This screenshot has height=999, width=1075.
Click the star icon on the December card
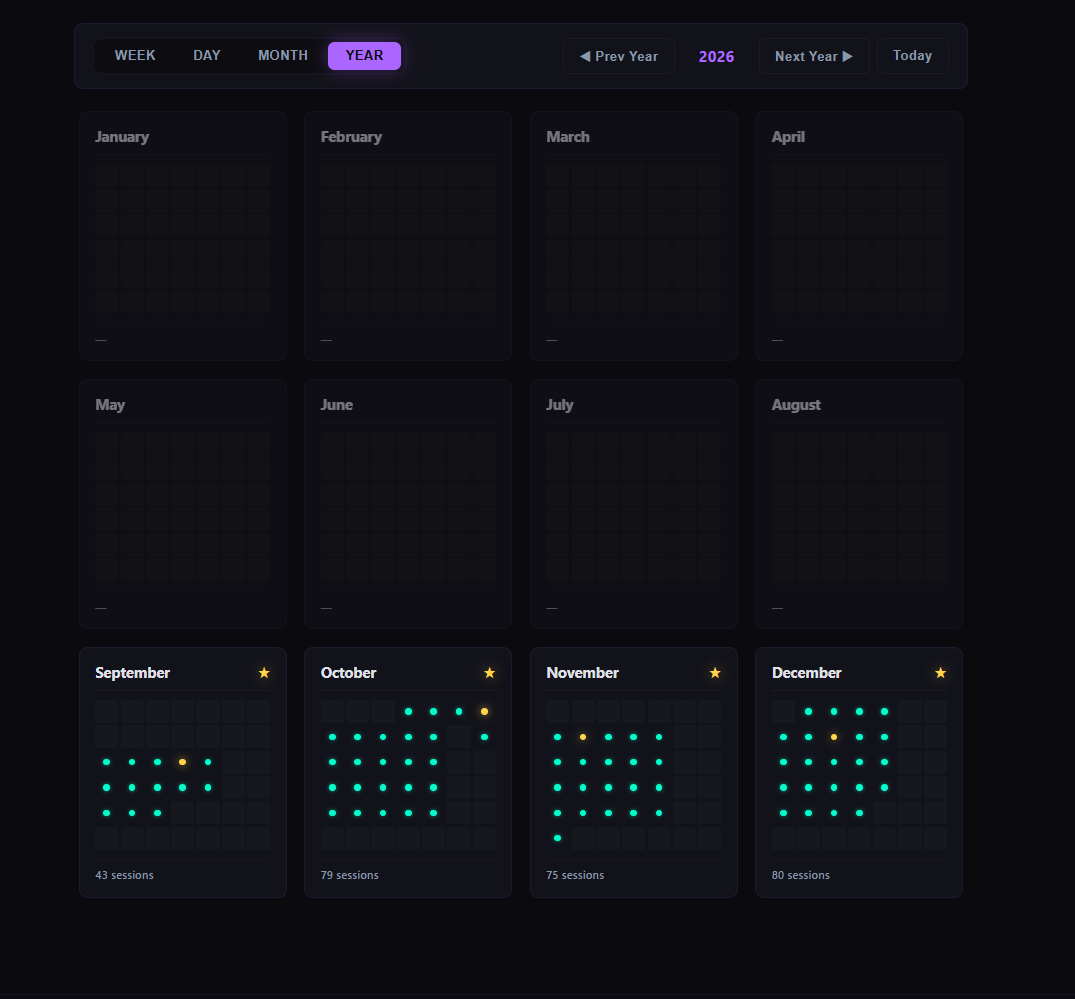941,673
